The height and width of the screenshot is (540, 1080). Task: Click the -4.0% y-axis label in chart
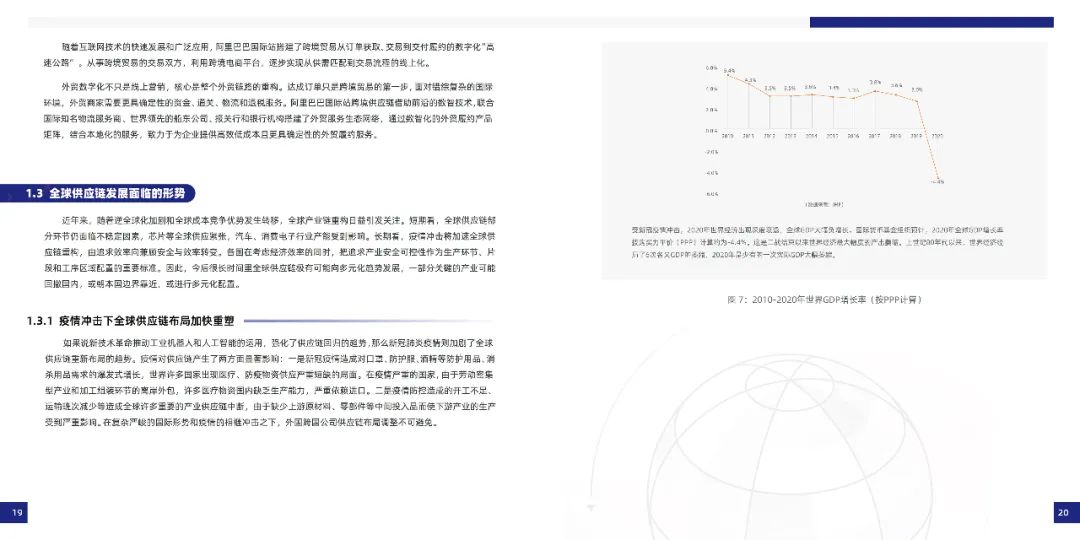click(x=711, y=173)
